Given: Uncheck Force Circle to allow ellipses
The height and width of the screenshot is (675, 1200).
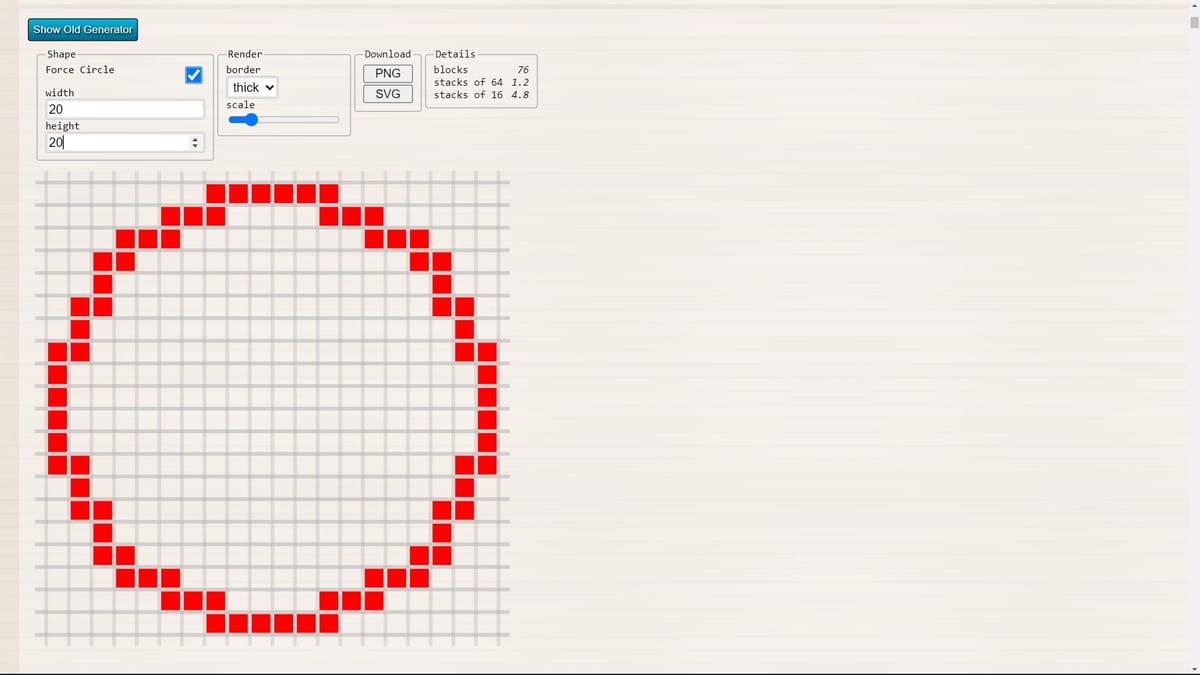Looking at the screenshot, I should click(x=193, y=74).
